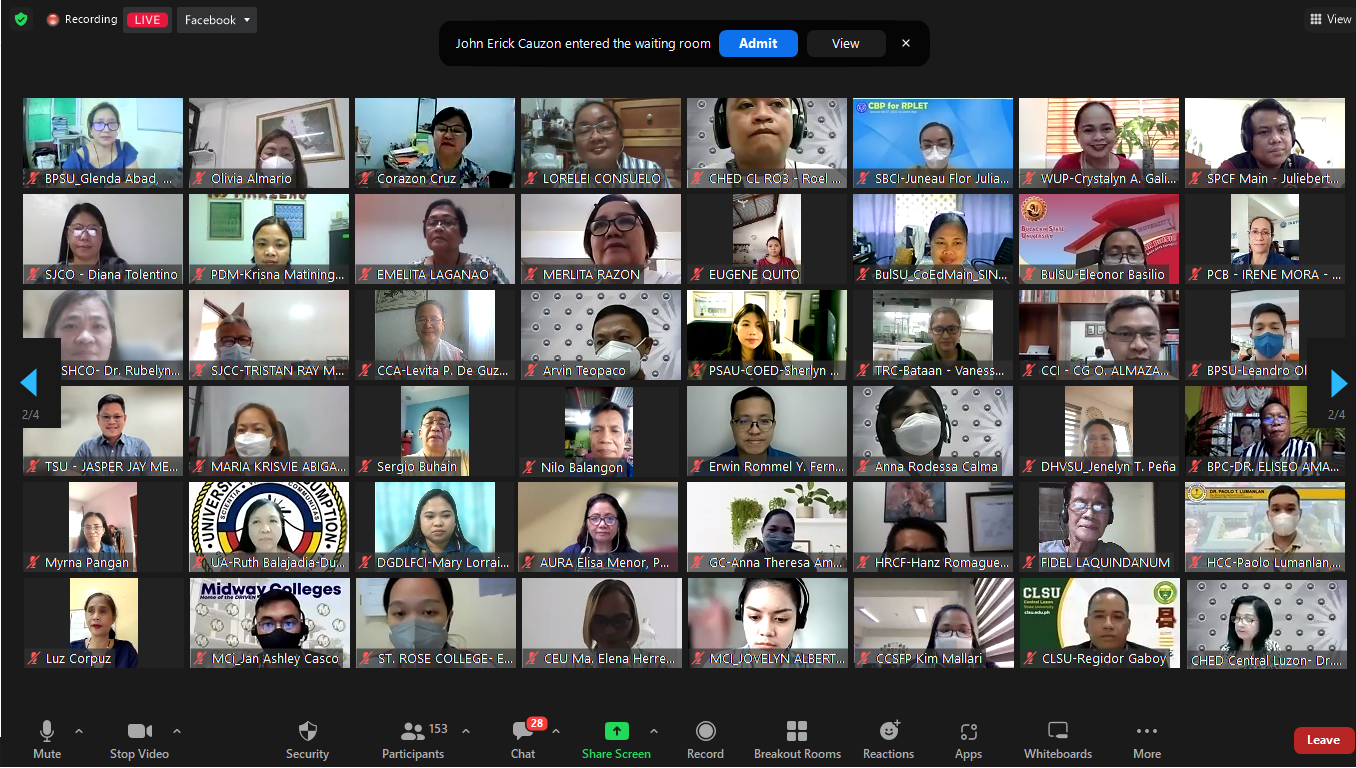Click muted mic icon on SJCO - Diana Tolentino
The height and width of the screenshot is (768, 1356).
tap(34, 275)
